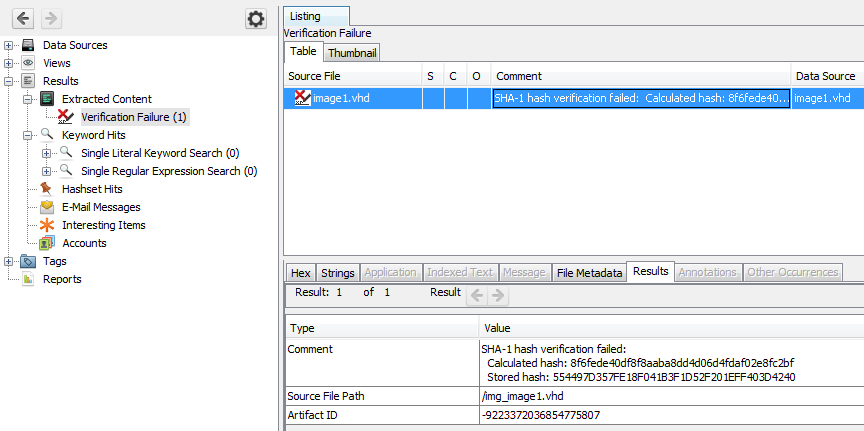Click the Accounts icon in tree
The width and height of the screenshot is (864, 431).
tap(47, 243)
